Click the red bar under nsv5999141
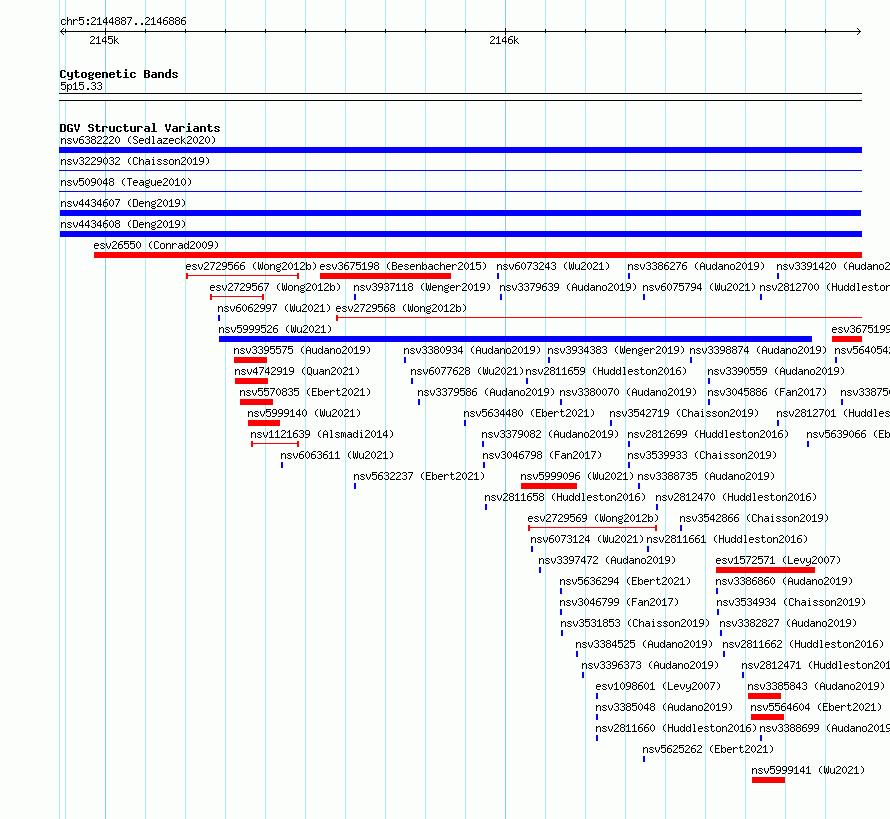Image resolution: width=890 pixels, height=819 pixels. click(x=769, y=780)
